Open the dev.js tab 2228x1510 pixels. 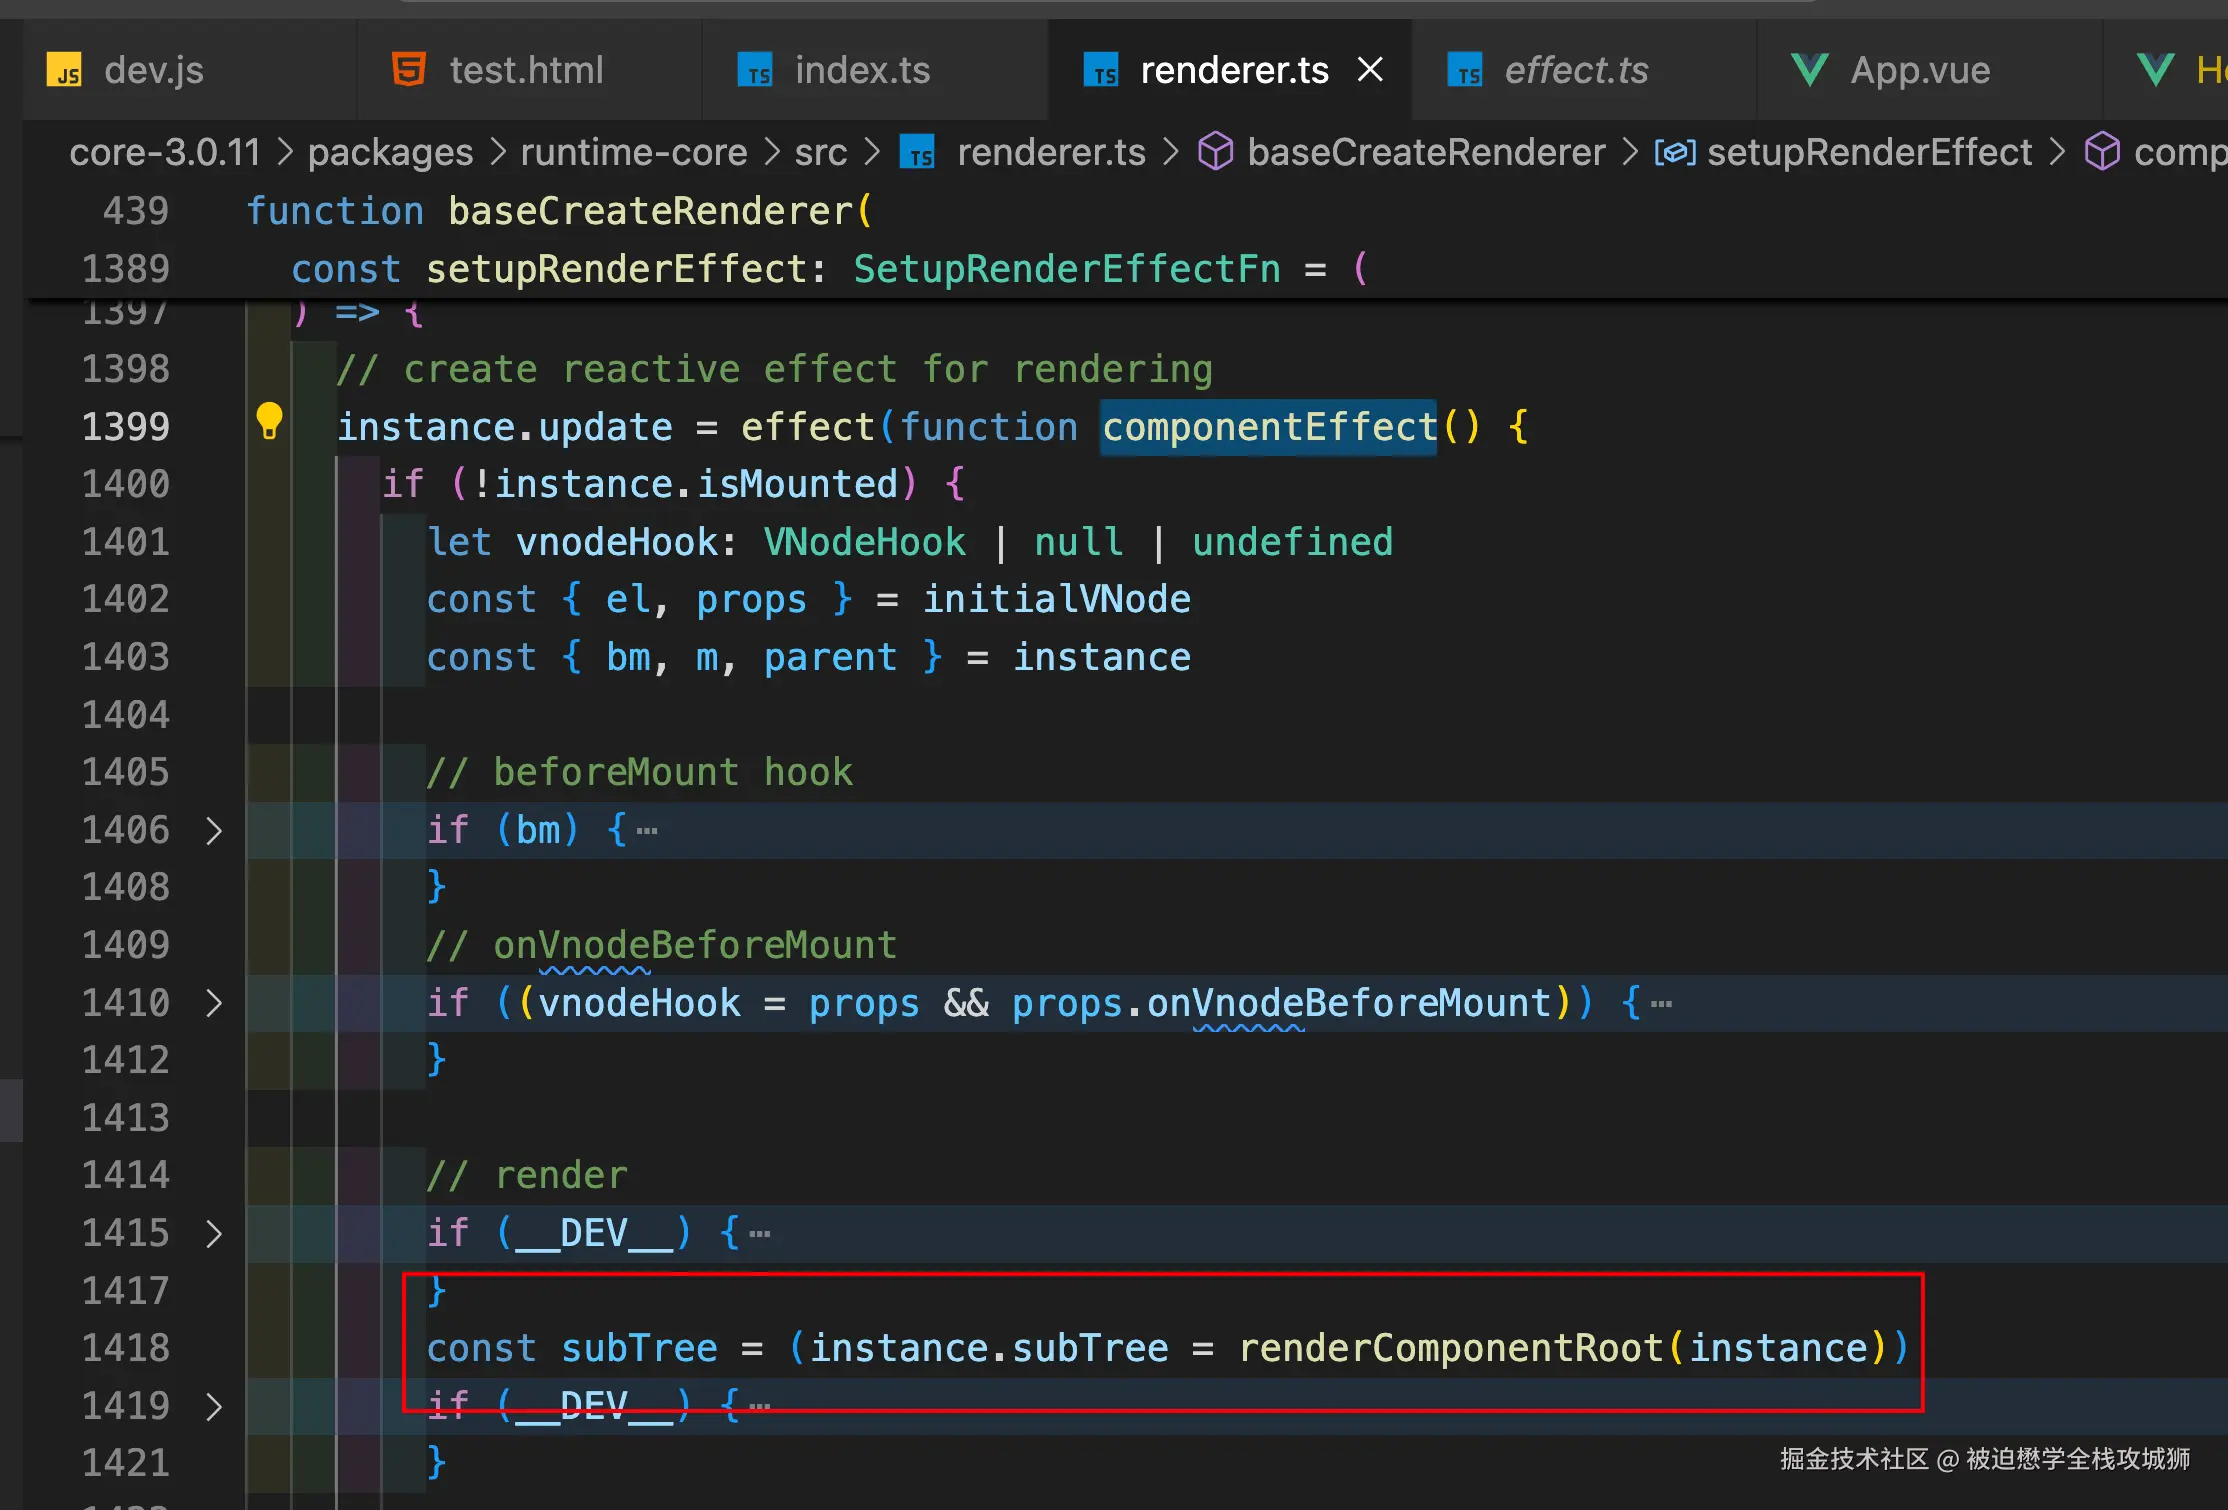point(153,70)
